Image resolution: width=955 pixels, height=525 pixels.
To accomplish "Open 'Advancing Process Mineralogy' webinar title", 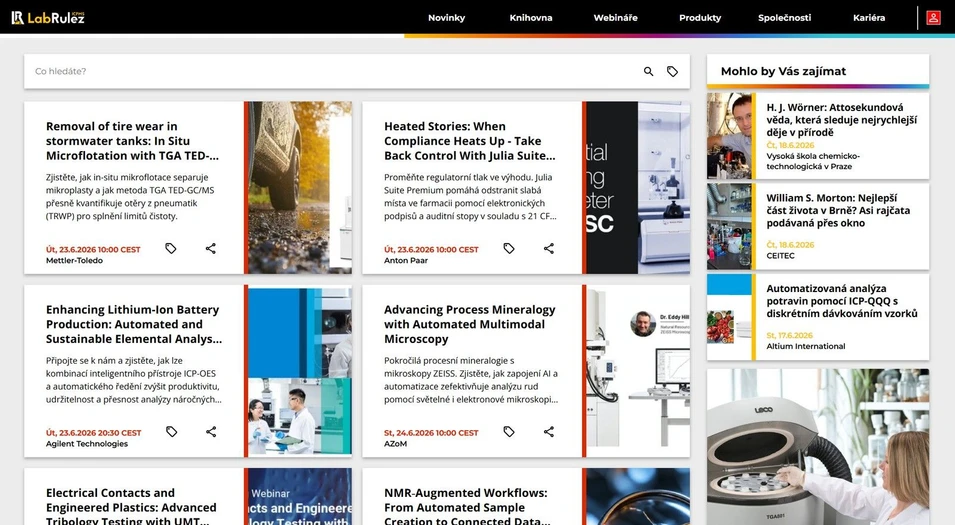I will 470,324.
